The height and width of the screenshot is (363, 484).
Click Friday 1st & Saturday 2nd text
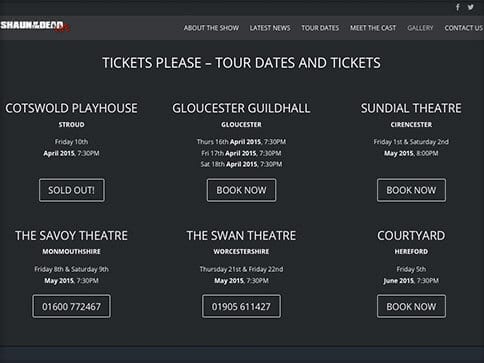coord(411,142)
